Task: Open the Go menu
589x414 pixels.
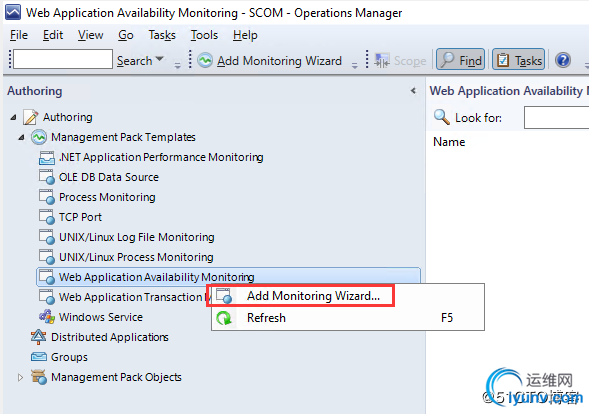Action: tap(125, 35)
